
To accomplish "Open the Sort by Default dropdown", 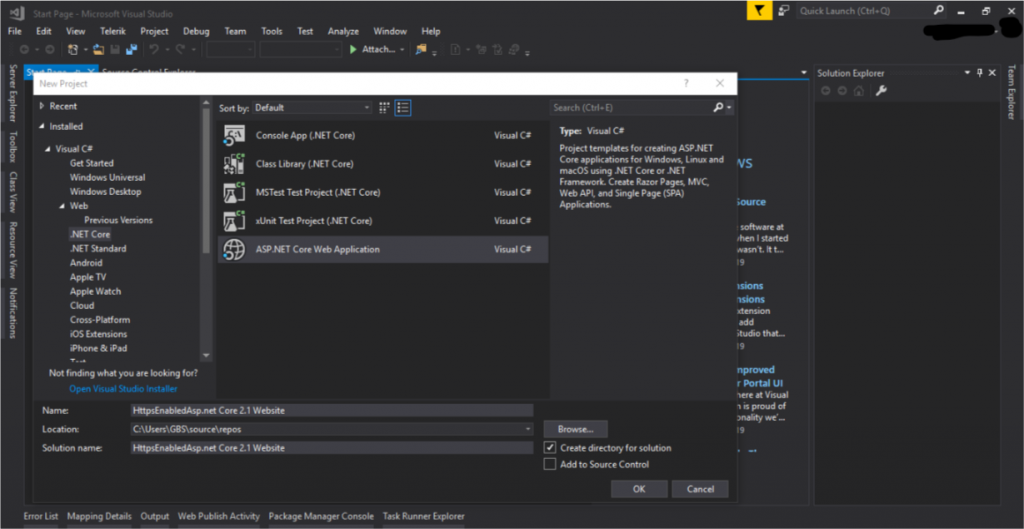I will (x=312, y=108).
